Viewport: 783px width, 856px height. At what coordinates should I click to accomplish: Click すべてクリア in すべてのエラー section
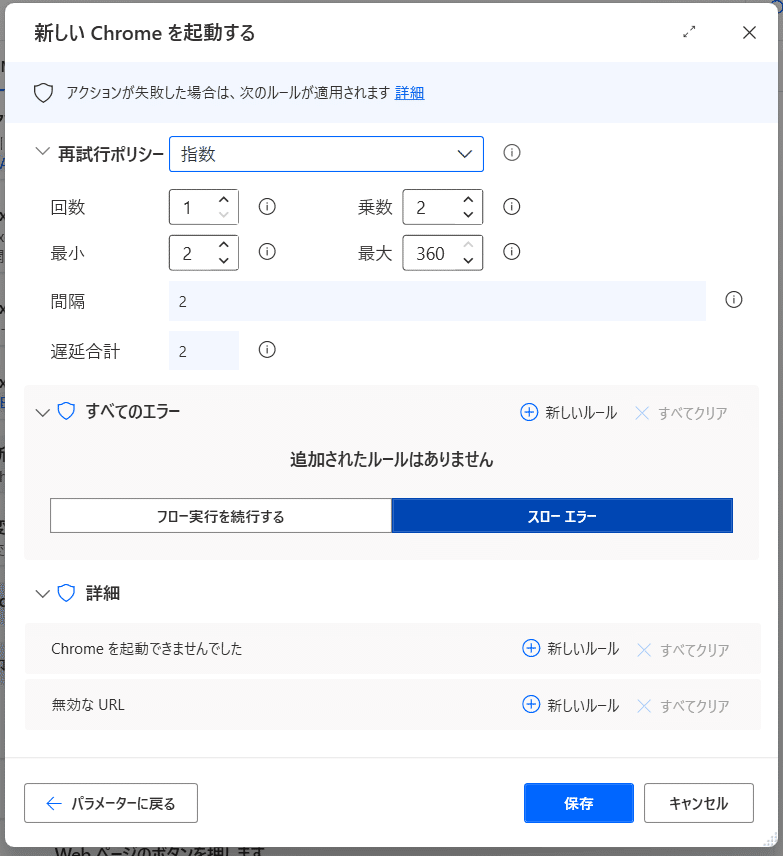coord(681,413)
